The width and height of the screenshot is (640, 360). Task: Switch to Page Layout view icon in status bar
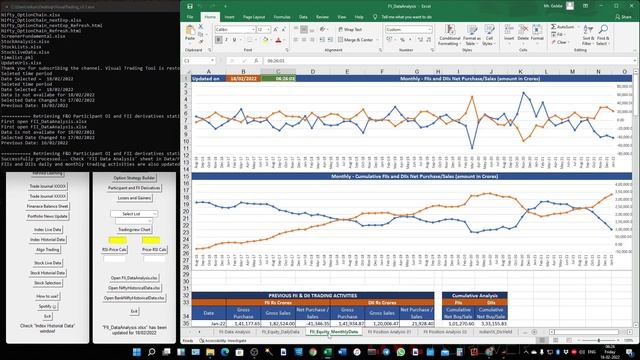[555, 340]
